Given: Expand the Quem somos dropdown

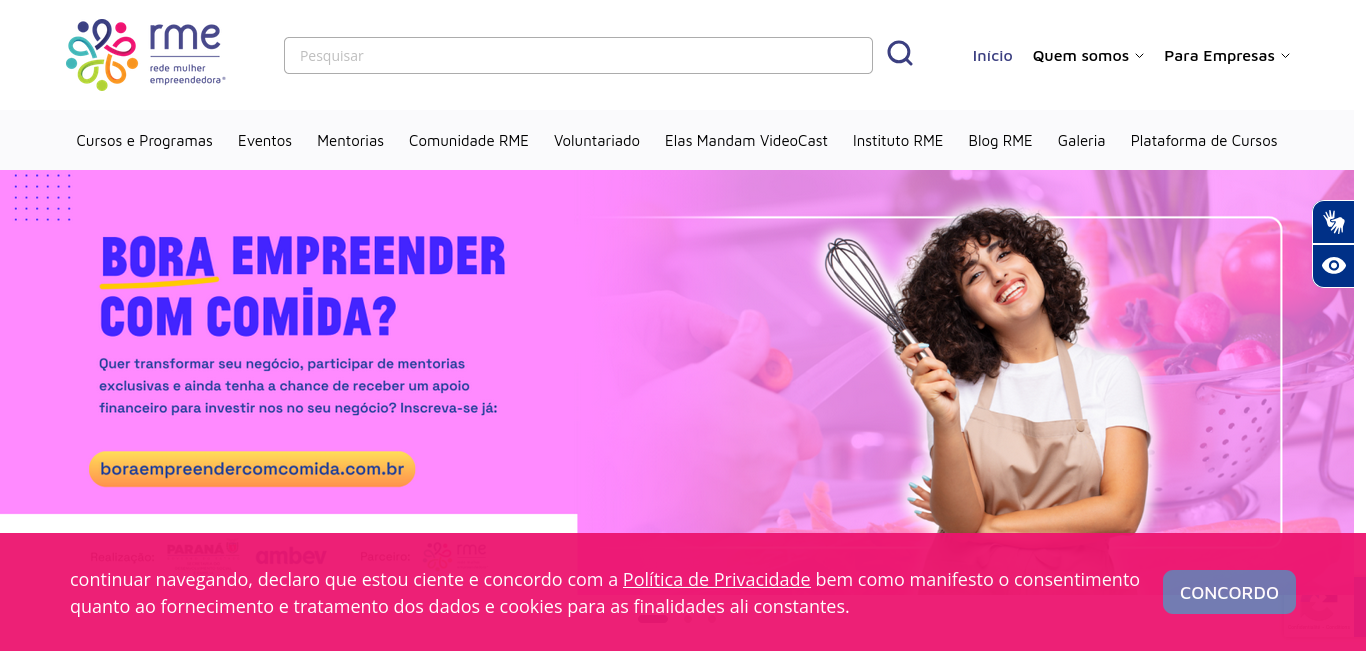Looking at the screenshot, I should point(1088,56).
